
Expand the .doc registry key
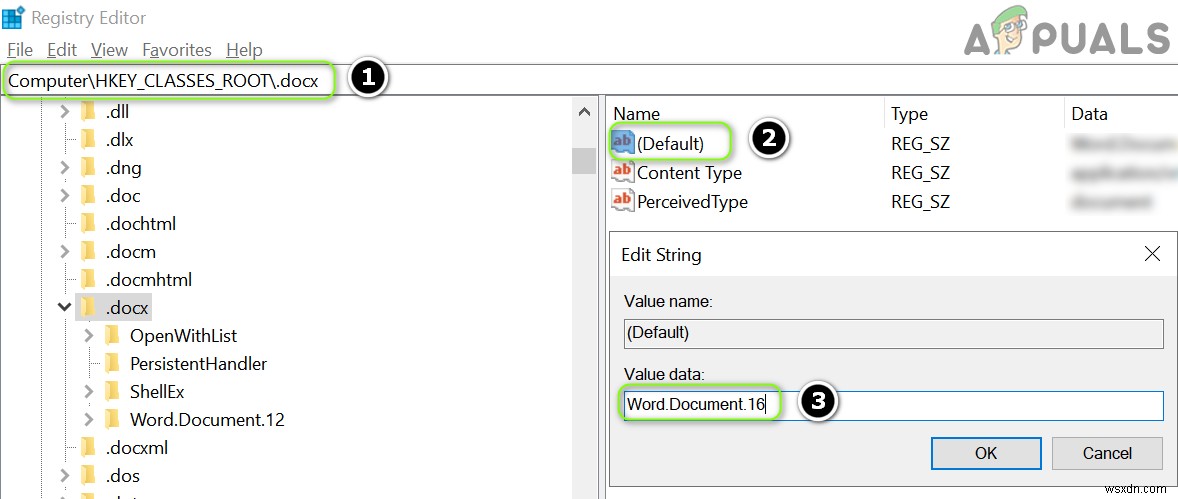point(65,195)
